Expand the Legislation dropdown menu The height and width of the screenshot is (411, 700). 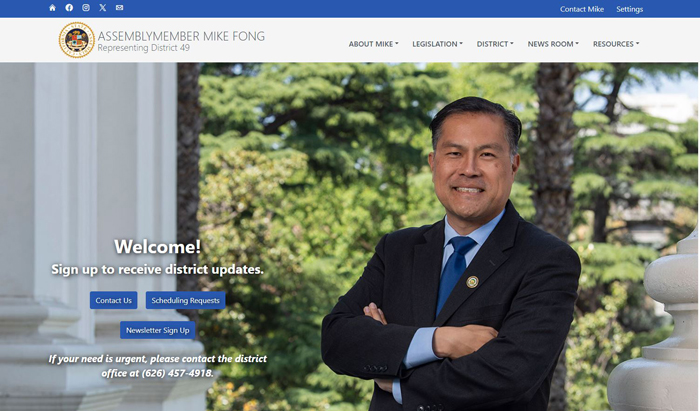(x=437, y=44)
